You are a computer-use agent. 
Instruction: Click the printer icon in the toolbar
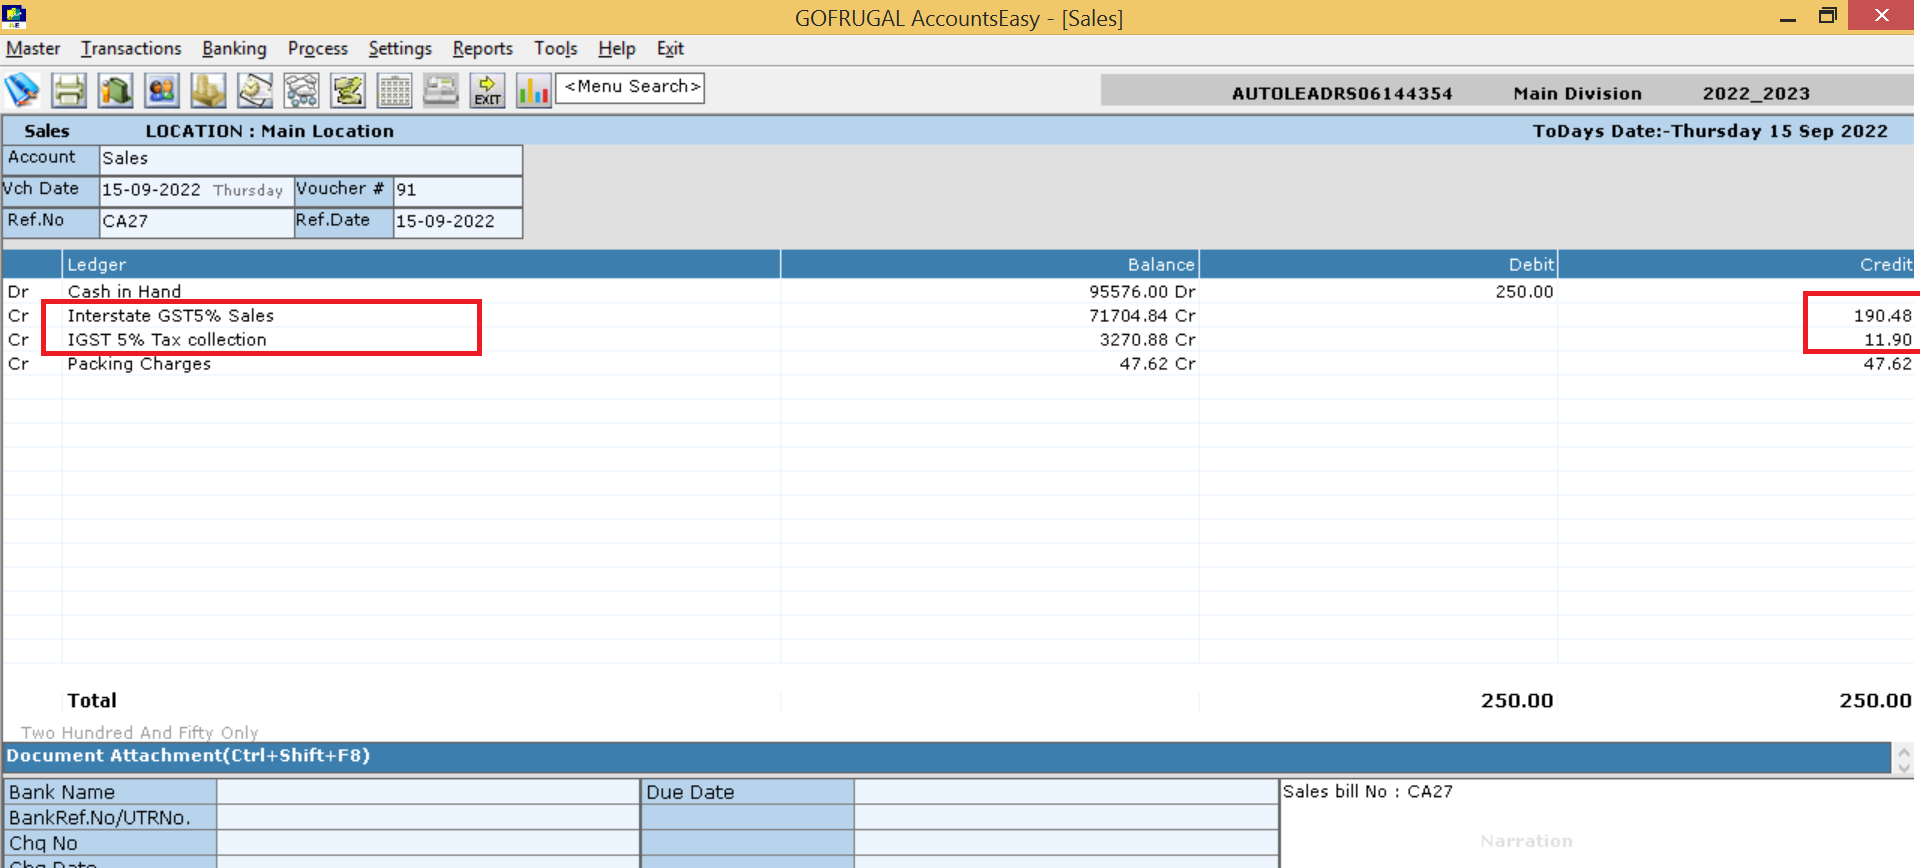(x=69, y=91)
